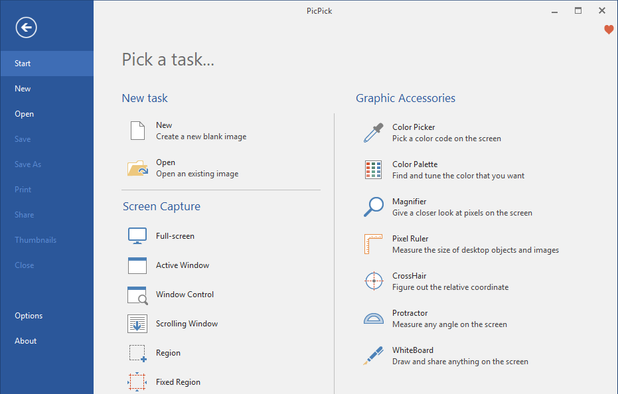Choose Fixed Region capture label

pyautogui.click(x=178, y=382)
